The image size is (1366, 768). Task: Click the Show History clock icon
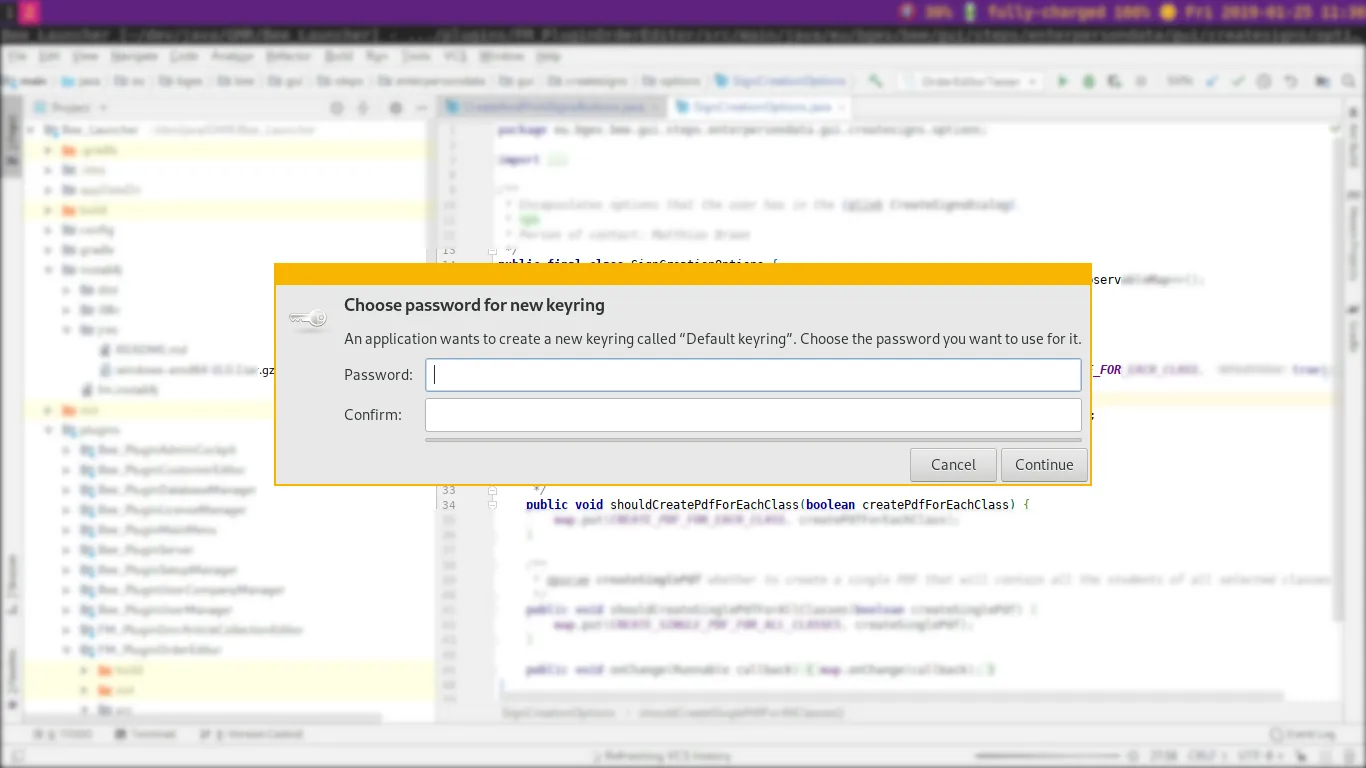point(1264,81)
